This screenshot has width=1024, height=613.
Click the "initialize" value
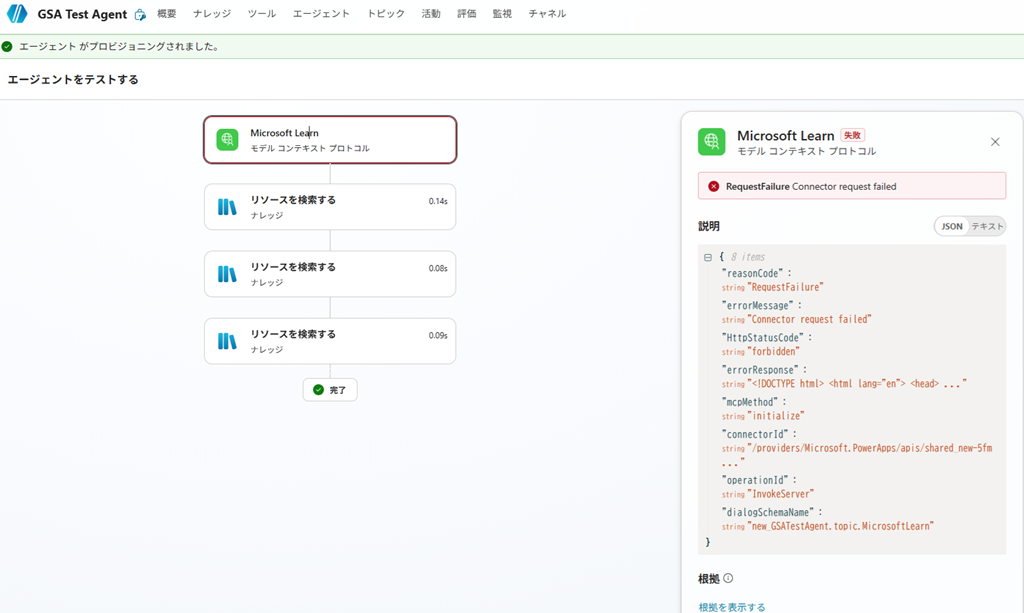tap(776, 415)
